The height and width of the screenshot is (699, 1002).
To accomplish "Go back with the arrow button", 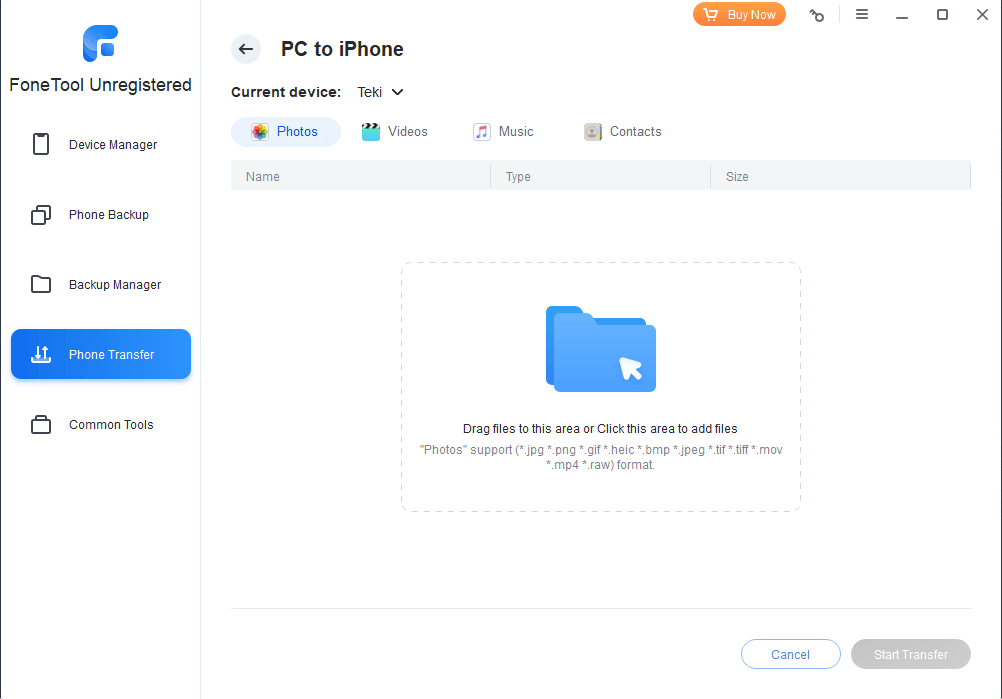I will click(x=246, y=49).
